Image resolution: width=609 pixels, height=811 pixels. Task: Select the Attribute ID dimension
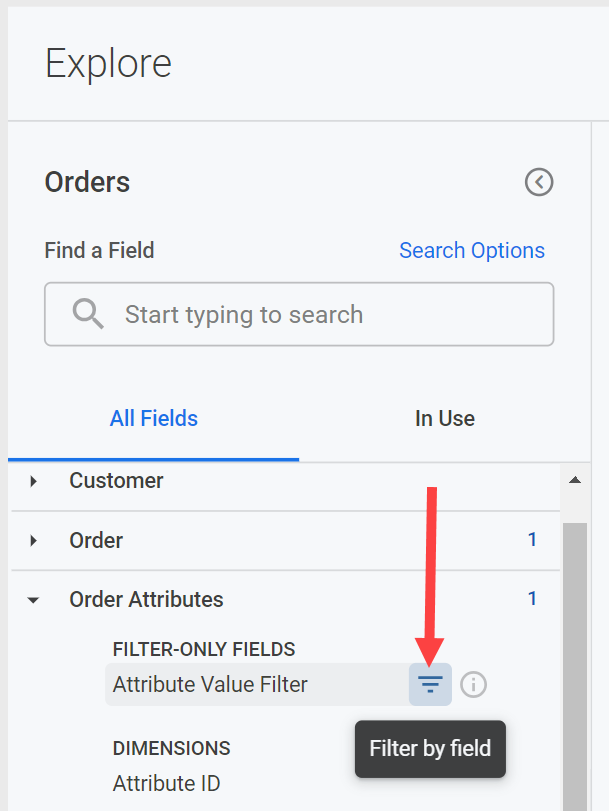tap(166, 783)
